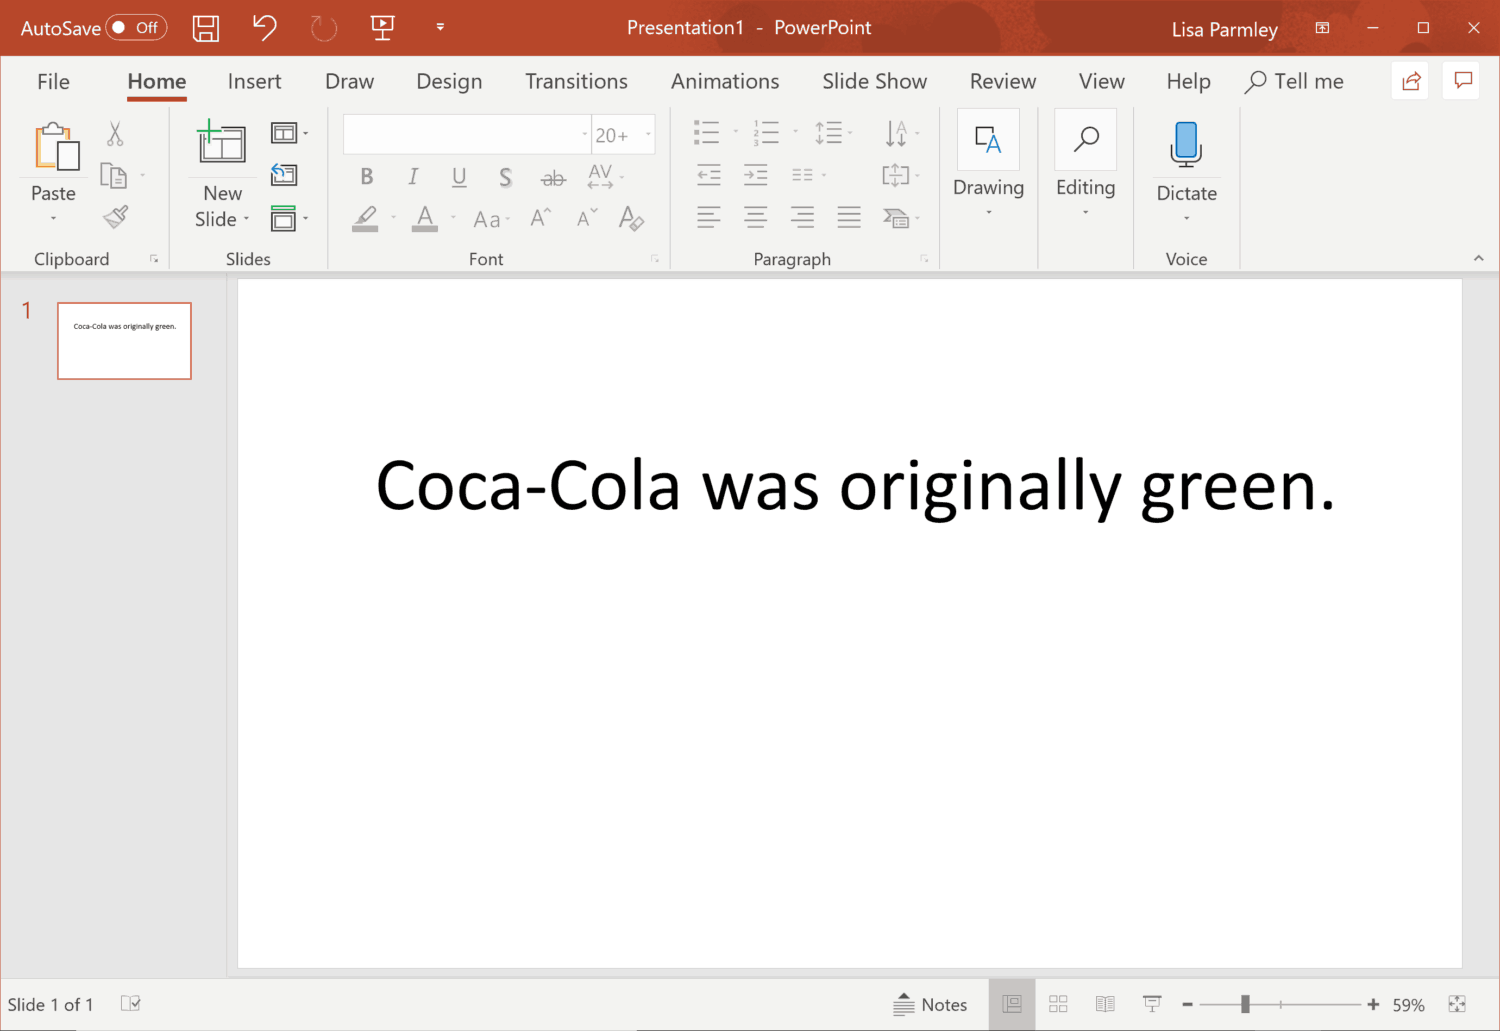Toggle the Notes pane
1500x1031 pixels.
coord(930,1004)
